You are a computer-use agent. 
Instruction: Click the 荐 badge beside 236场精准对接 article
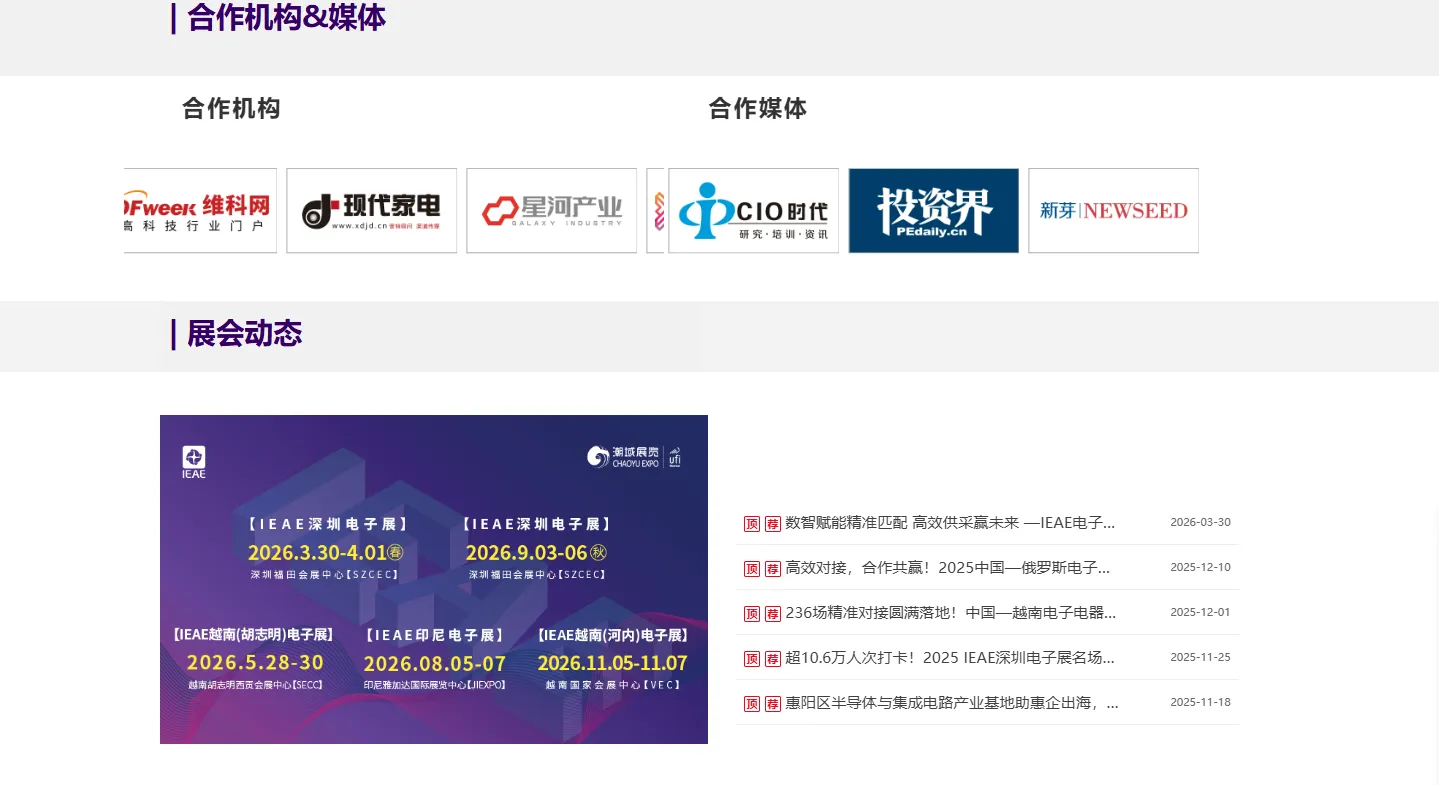coord(773,614)
